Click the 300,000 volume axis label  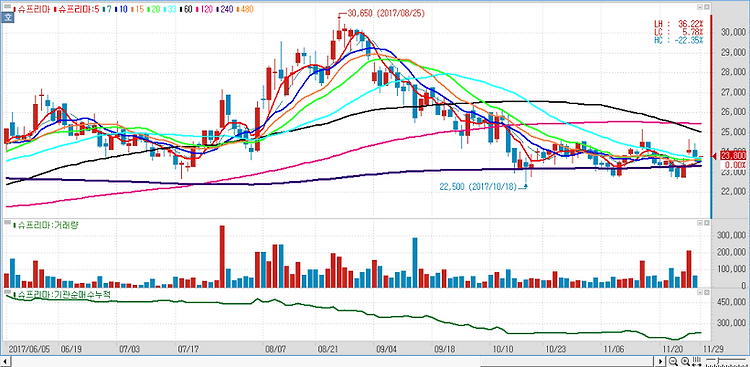point(731,235)
